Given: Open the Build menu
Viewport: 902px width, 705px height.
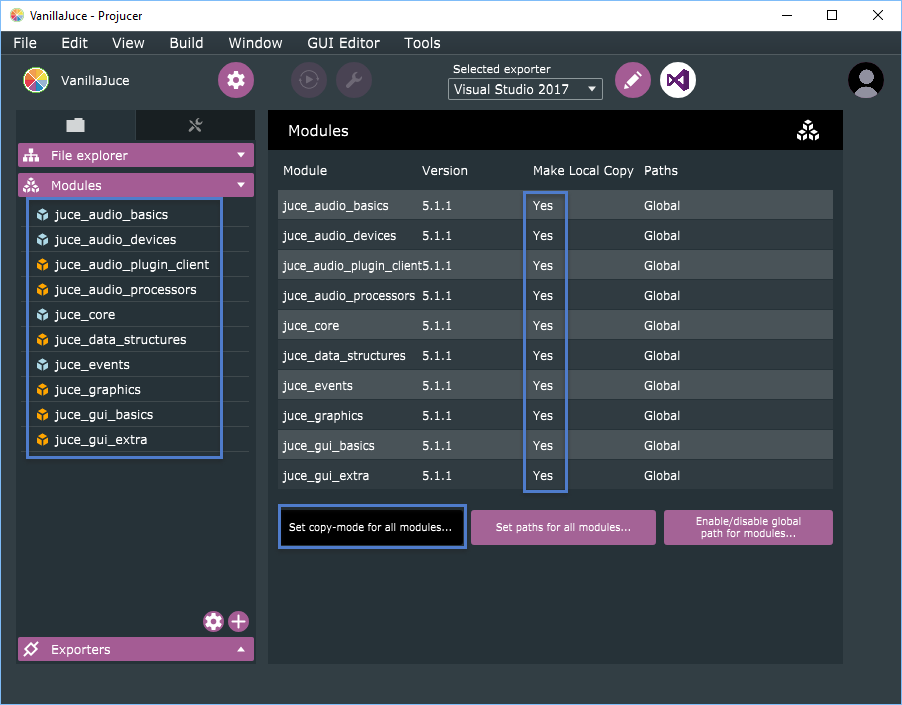Looking at the screenshot, I should 186,43.
